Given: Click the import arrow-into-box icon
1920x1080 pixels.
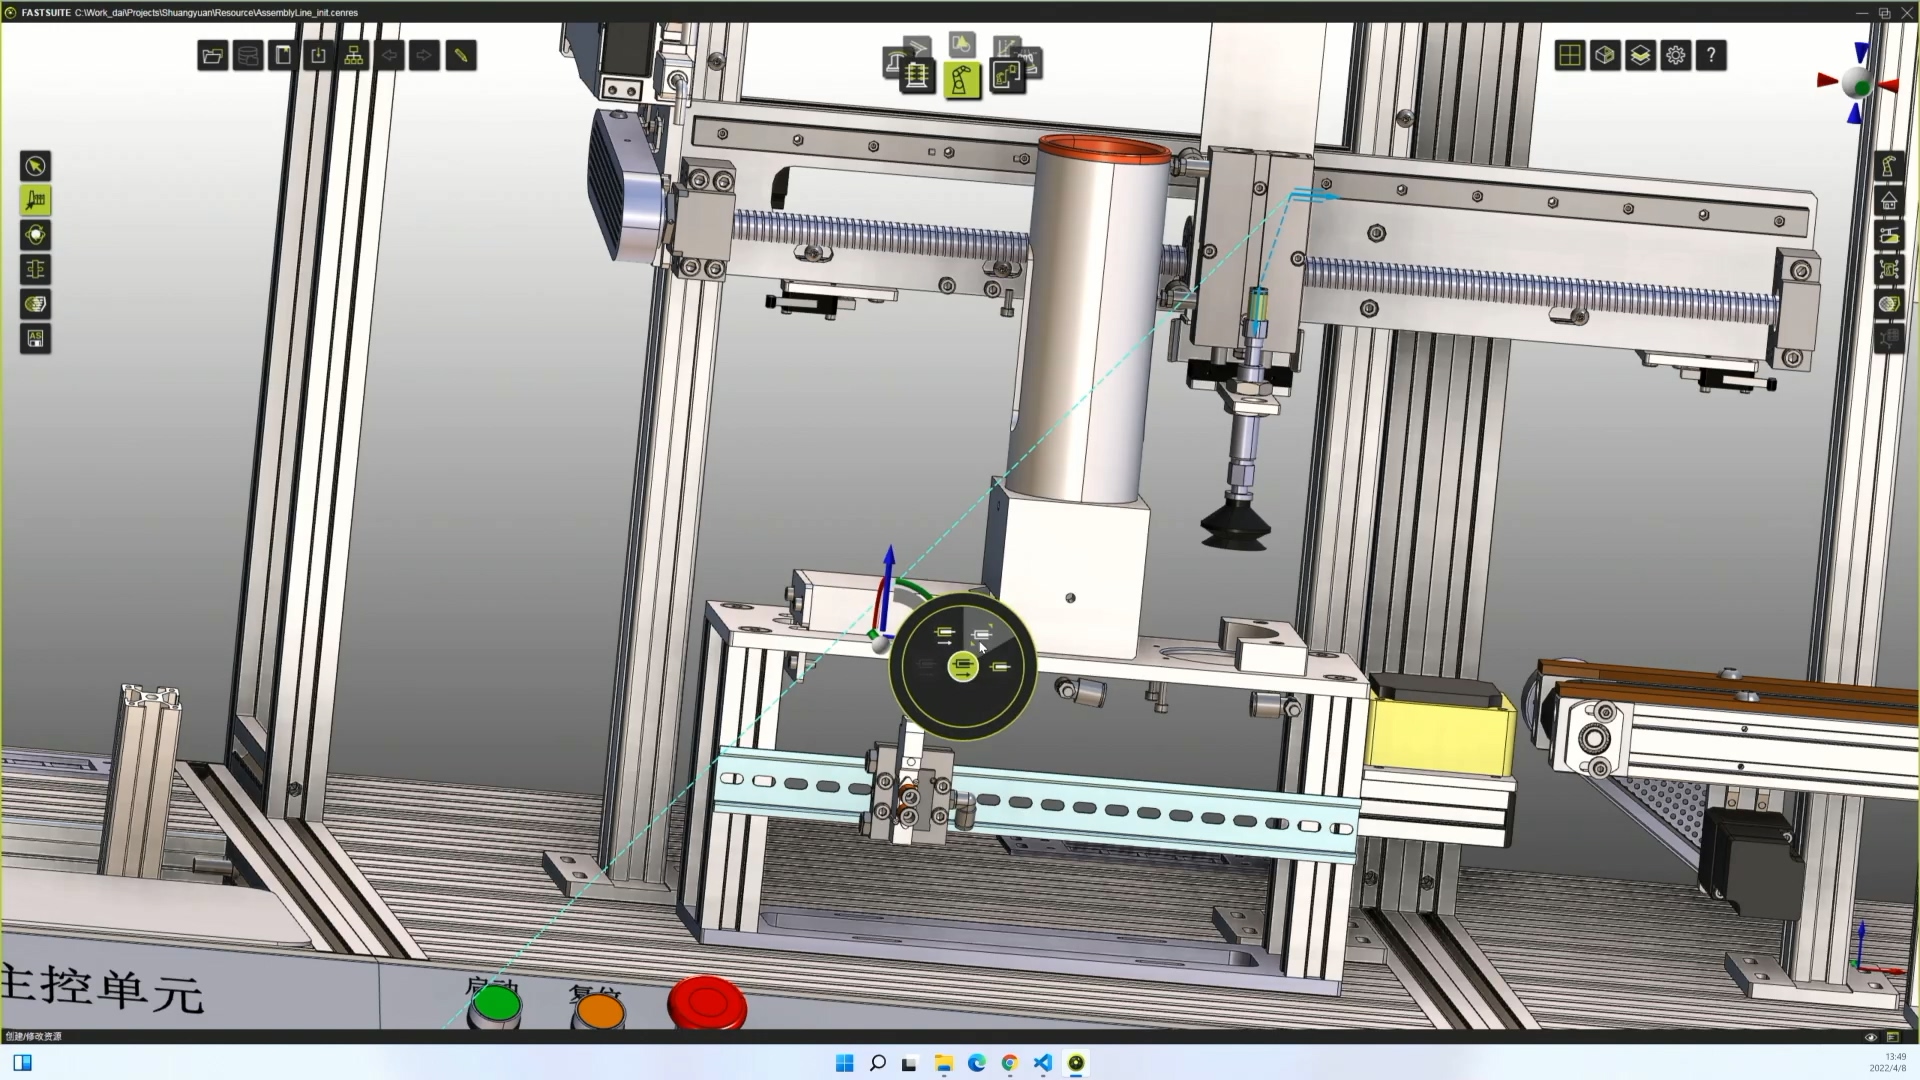Looking at the screenshot, I should point(318,56).
